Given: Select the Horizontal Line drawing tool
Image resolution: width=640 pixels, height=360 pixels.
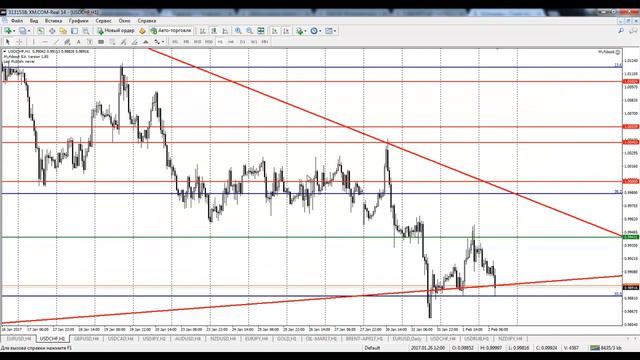Looking at the screenshot, I should pos(45,42).
